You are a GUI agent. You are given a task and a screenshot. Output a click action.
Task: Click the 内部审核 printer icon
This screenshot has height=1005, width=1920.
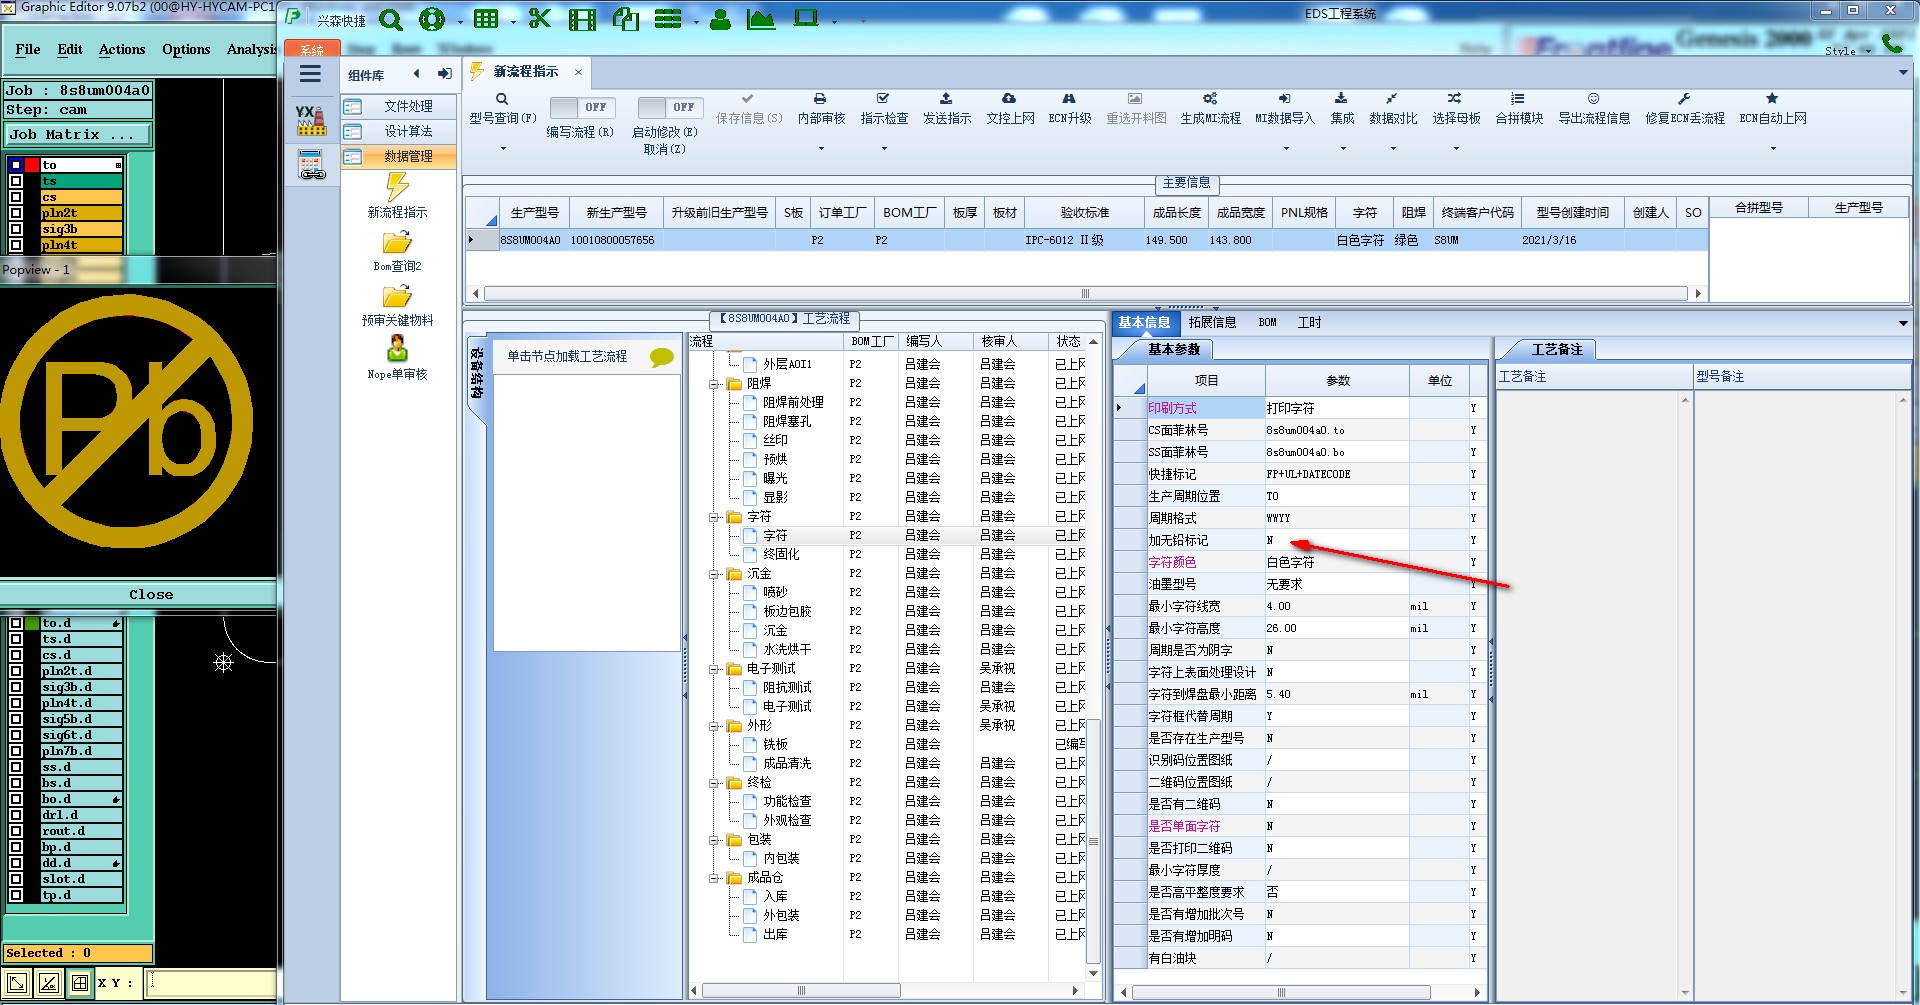tap(820, 99)
